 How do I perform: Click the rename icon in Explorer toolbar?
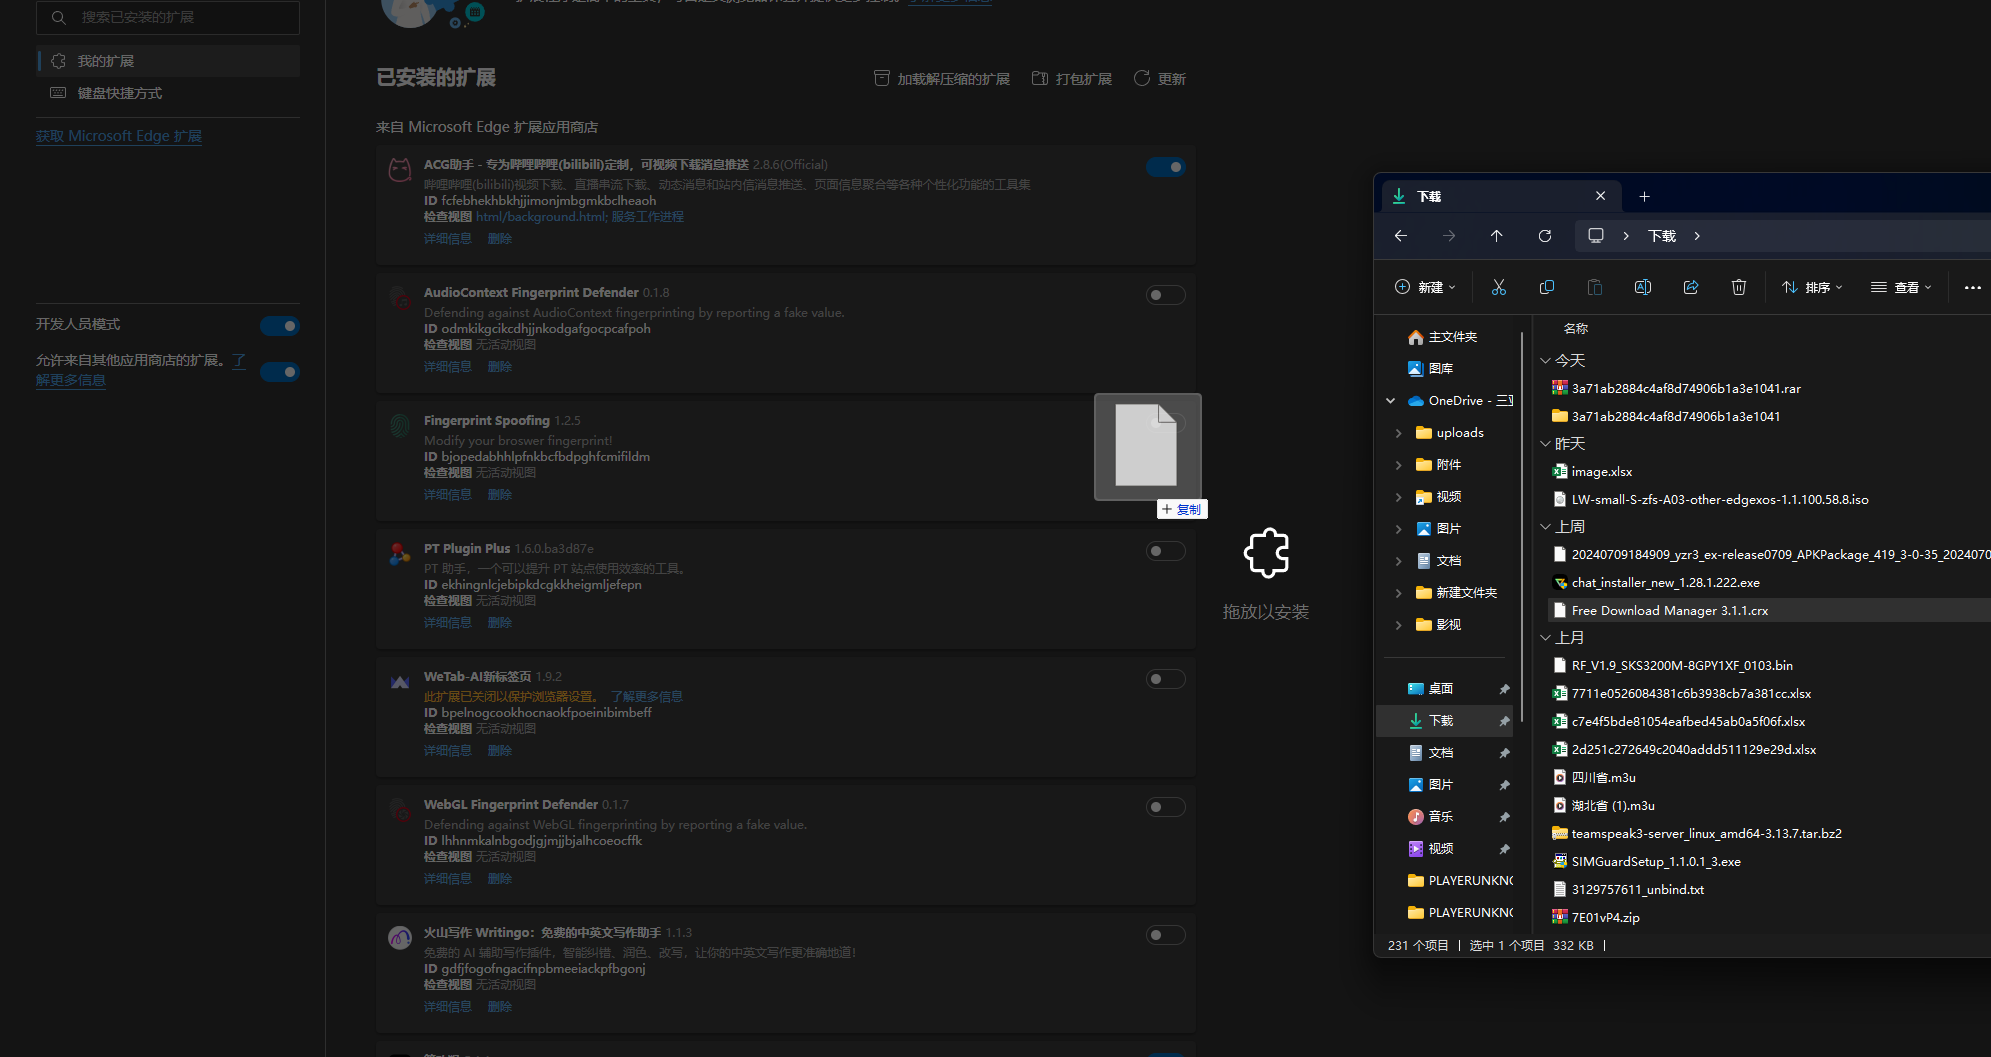click(1642, 287)
